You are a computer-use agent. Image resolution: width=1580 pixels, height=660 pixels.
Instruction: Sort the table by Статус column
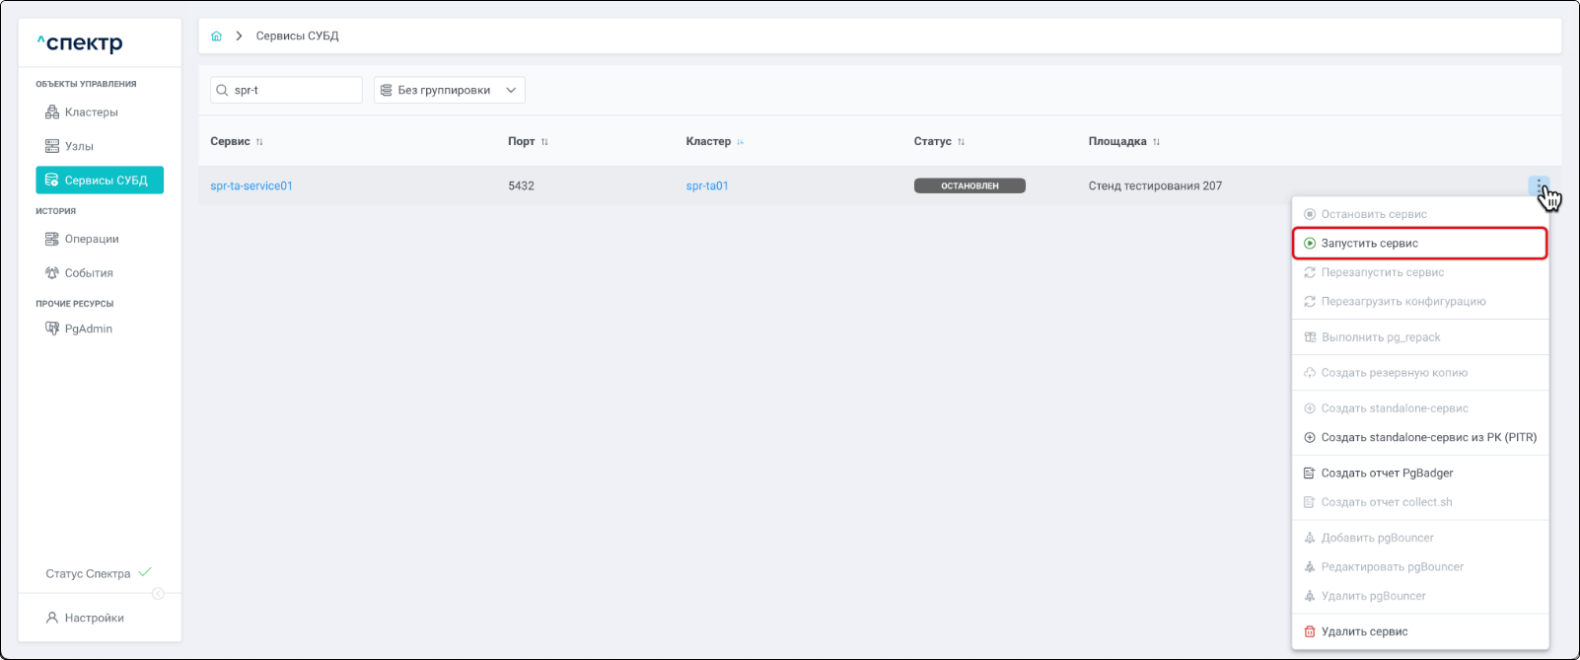tap(961, 142)
